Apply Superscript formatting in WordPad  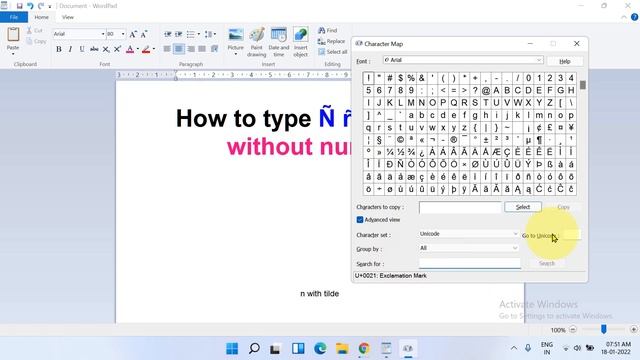tap(118, 49)
